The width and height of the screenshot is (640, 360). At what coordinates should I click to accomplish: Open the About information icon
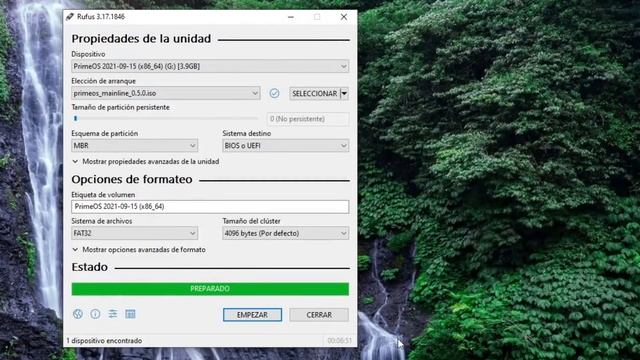[95, 314]
